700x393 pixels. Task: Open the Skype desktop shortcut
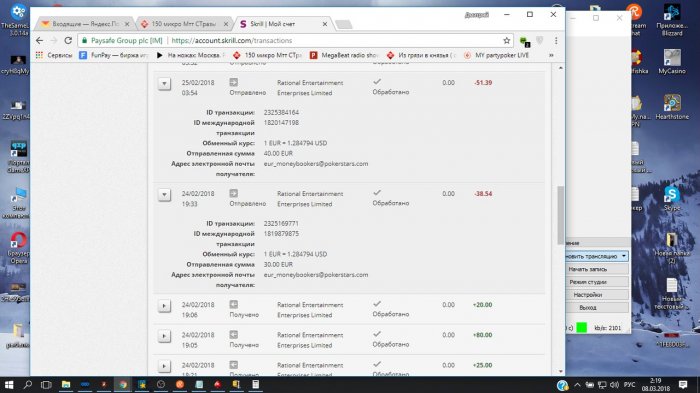click(672, 199)
